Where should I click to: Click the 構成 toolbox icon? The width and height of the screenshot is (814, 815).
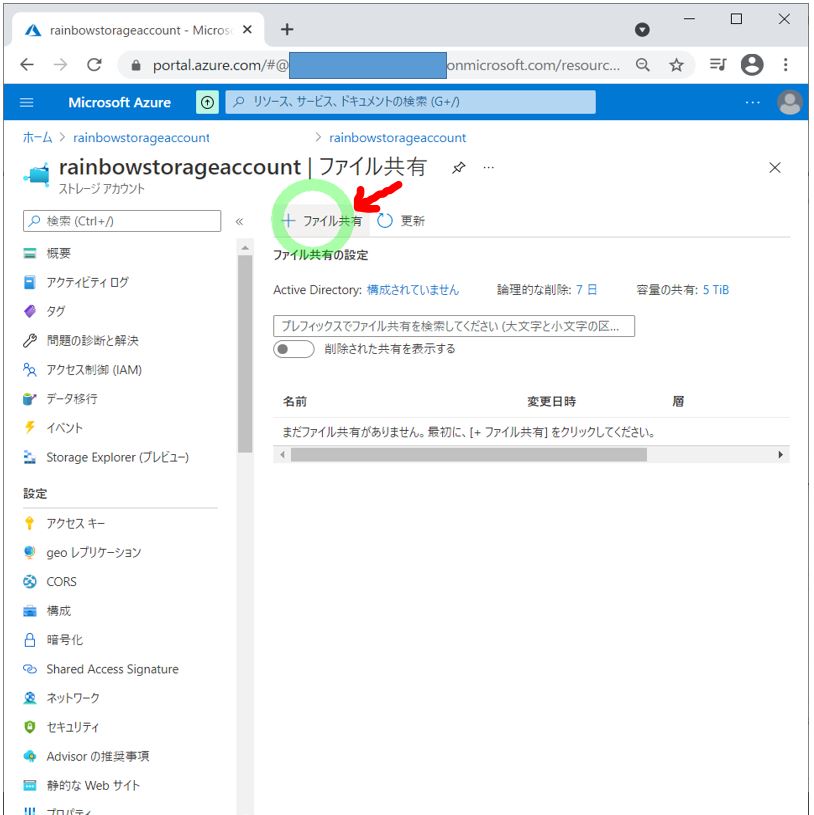30,611
